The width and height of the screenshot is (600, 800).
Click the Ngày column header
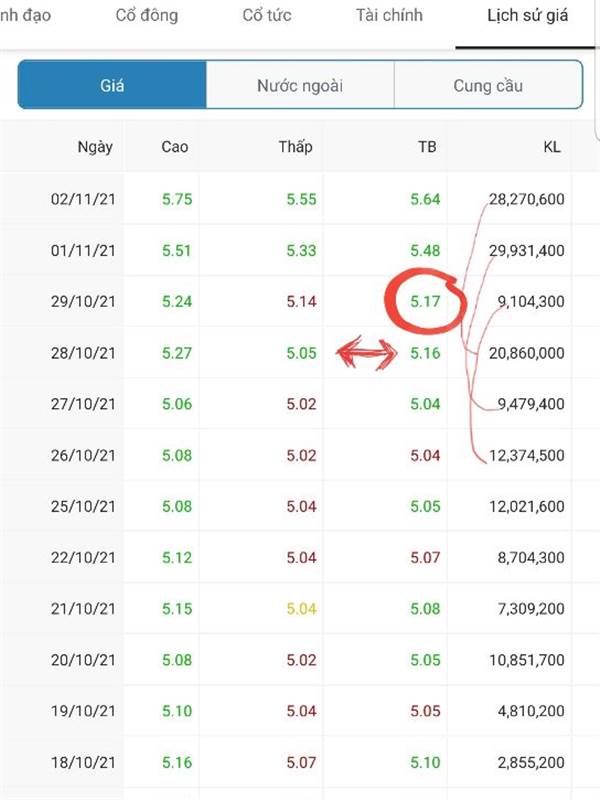[95, 147]
